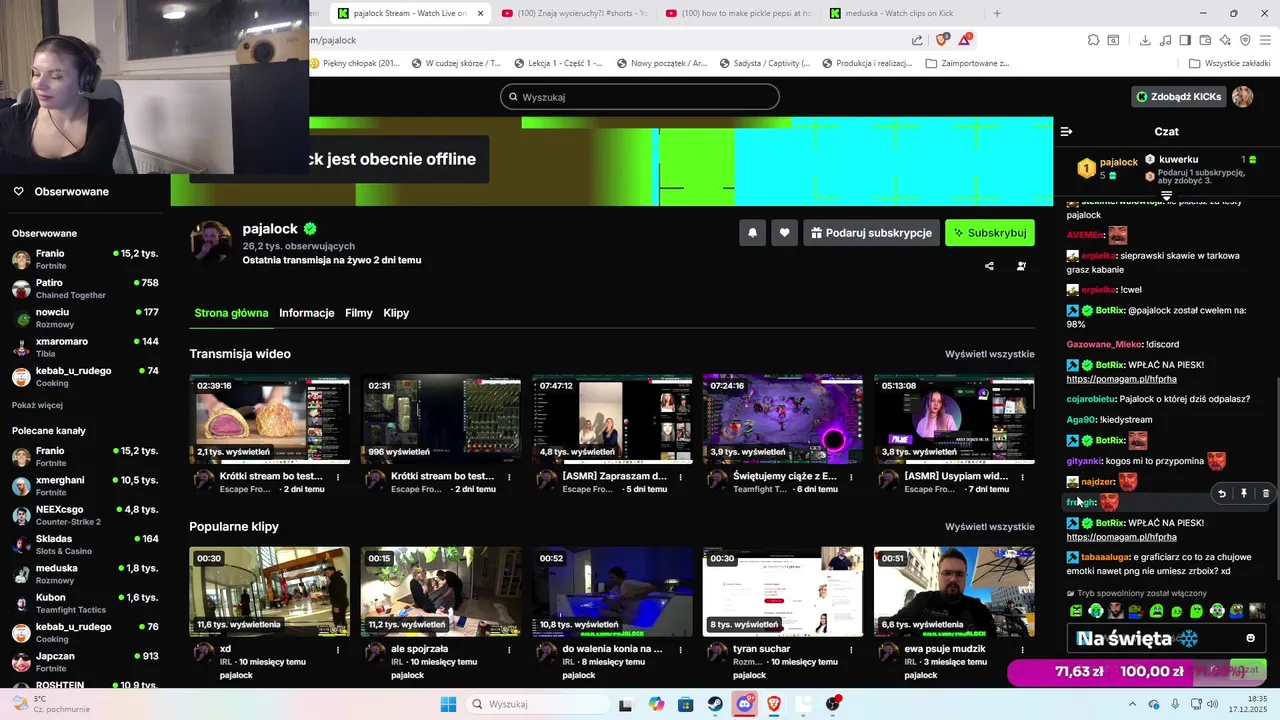1280x720 pixels.
Task: Open Copilot from the taskbar
Action: click(x=656, y=704)
